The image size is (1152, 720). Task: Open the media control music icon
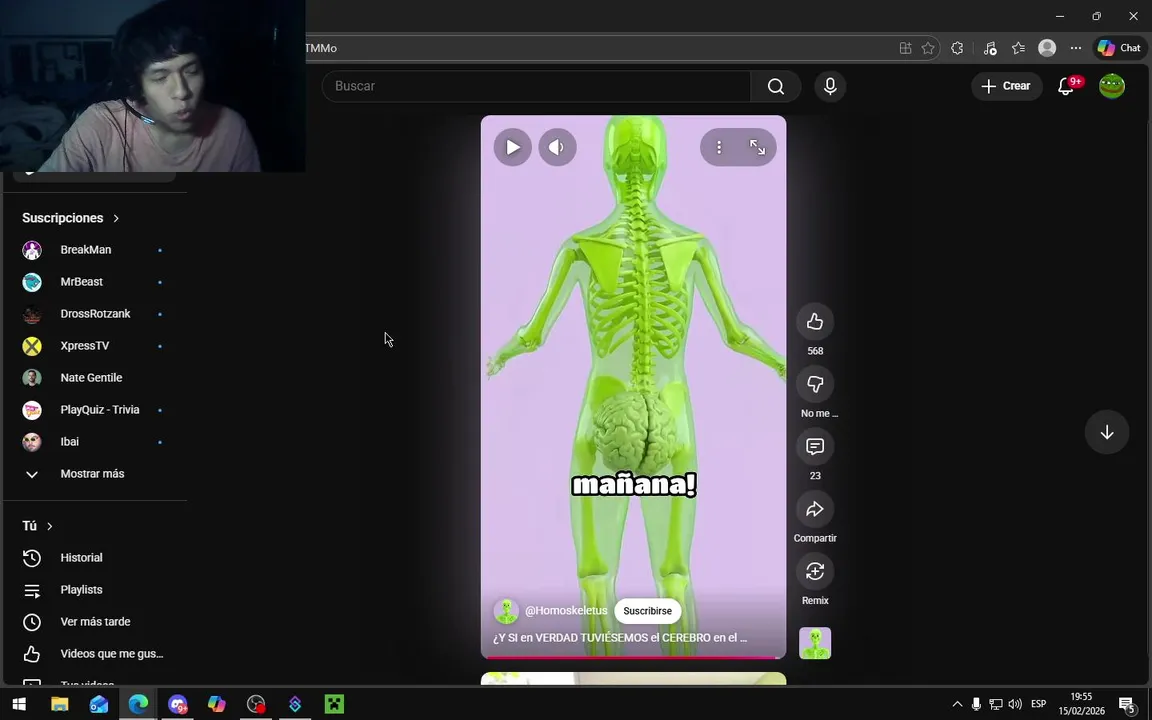[990, 48]
